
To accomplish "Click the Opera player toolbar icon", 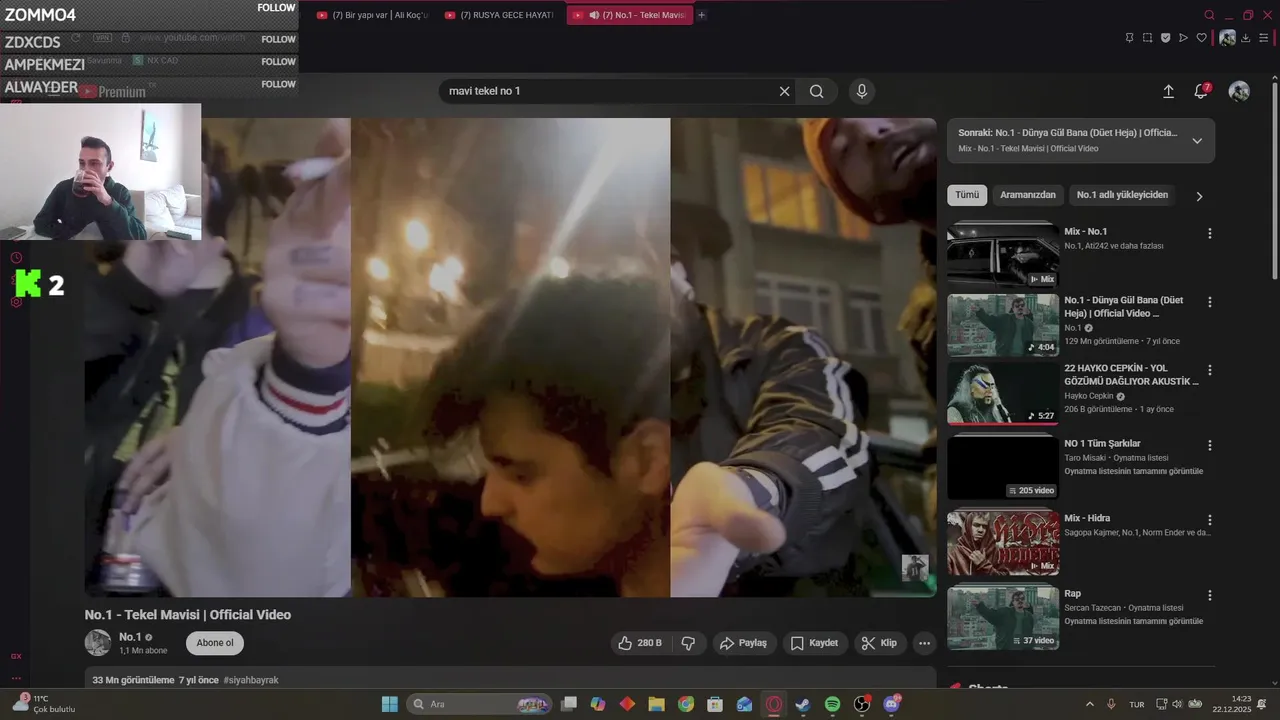I will click(1183, 38).
